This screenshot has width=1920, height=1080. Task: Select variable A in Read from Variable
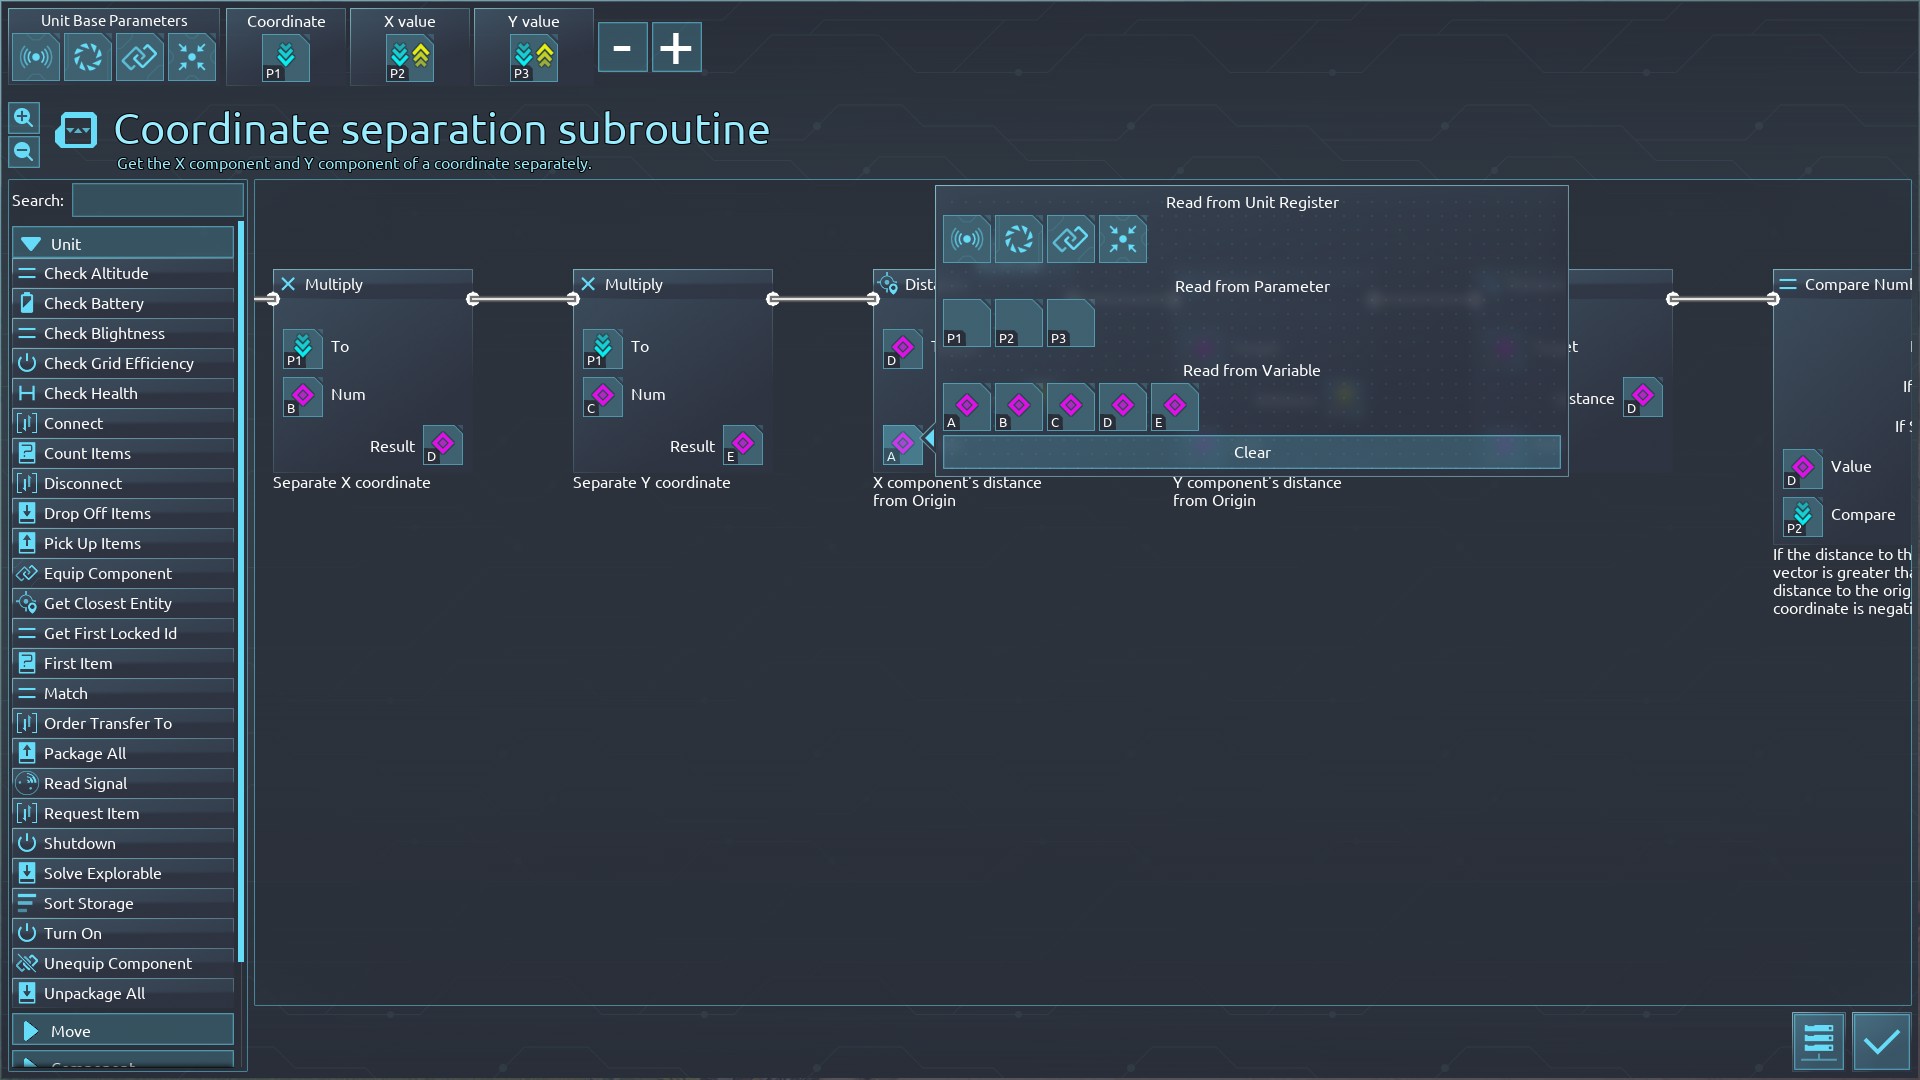[x=966, y=407]
